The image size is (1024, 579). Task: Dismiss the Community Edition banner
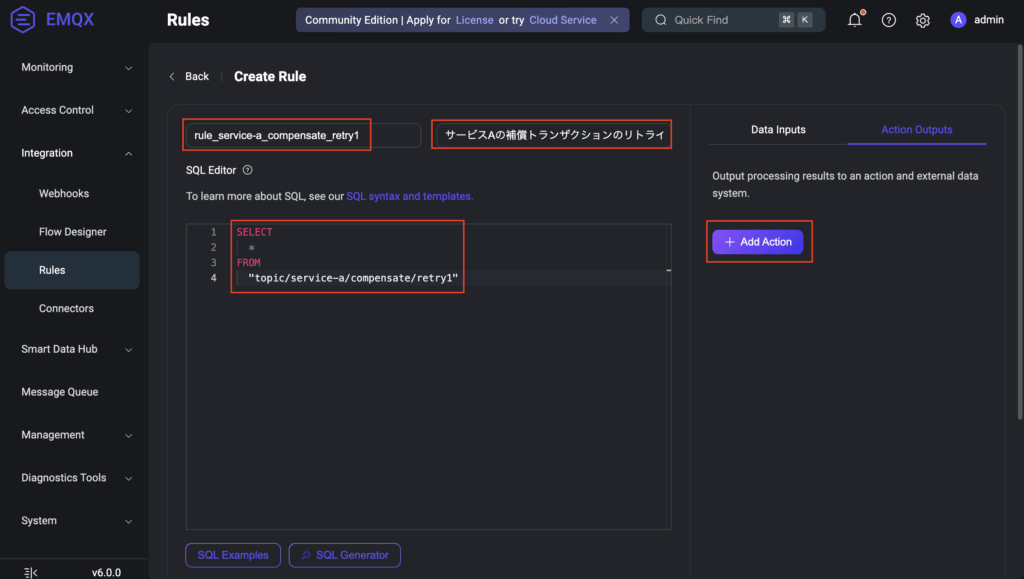[614, 20]
